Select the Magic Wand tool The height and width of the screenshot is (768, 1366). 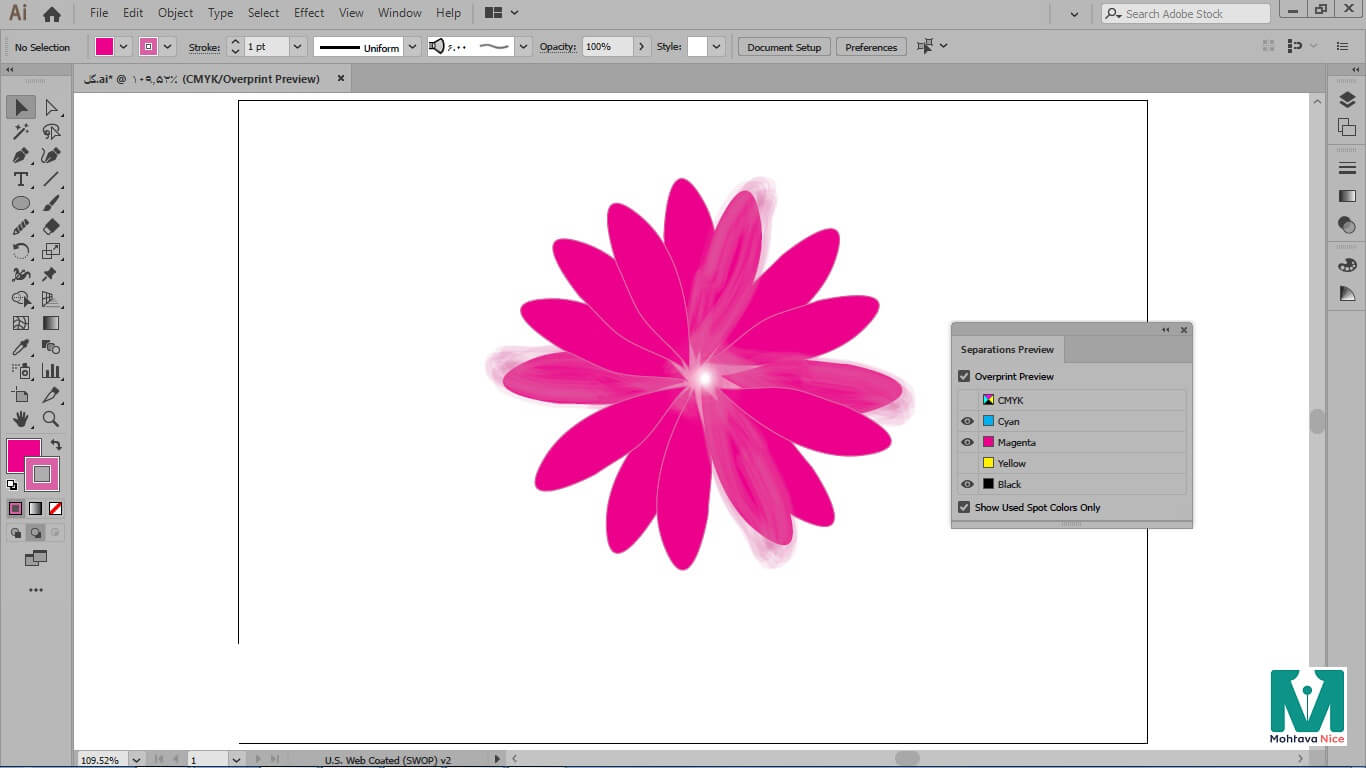click(20, 131)
